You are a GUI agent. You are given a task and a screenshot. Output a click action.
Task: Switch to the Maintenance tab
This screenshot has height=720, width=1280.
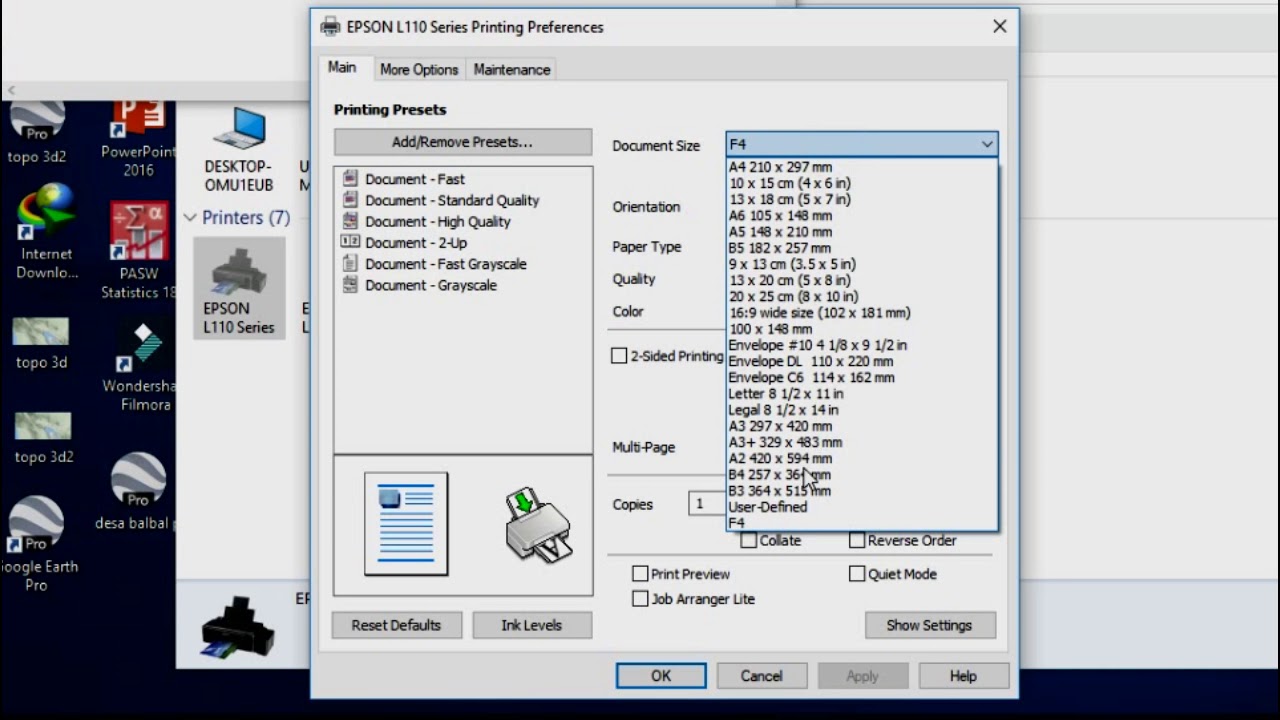click(512, 69)
